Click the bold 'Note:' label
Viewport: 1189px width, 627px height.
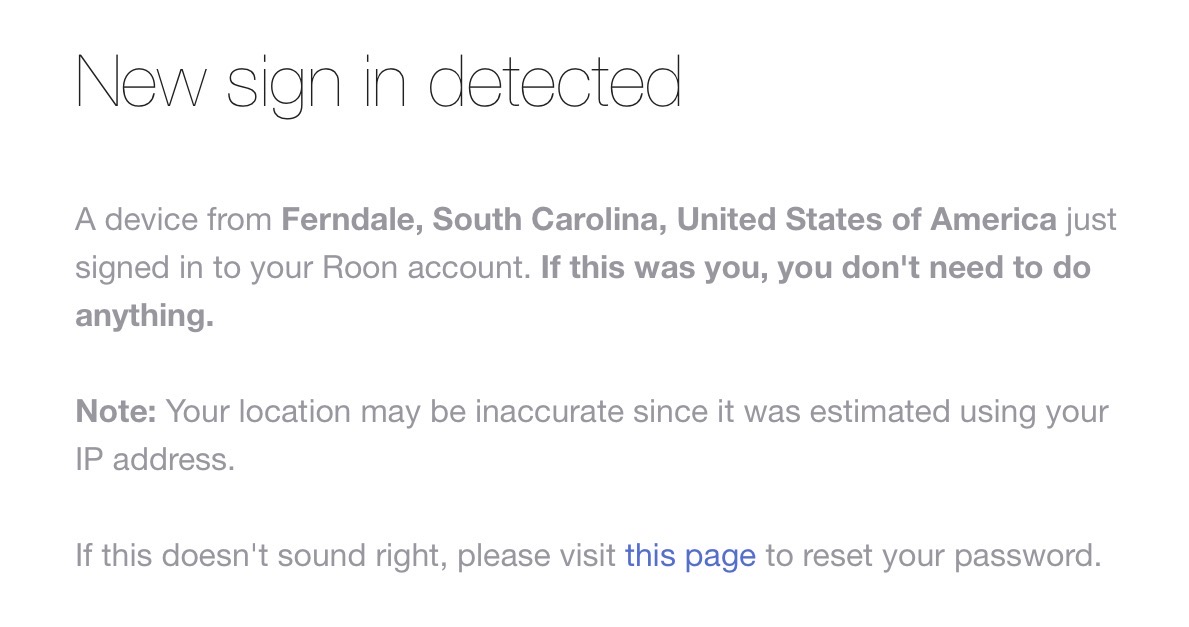(116, 412)
